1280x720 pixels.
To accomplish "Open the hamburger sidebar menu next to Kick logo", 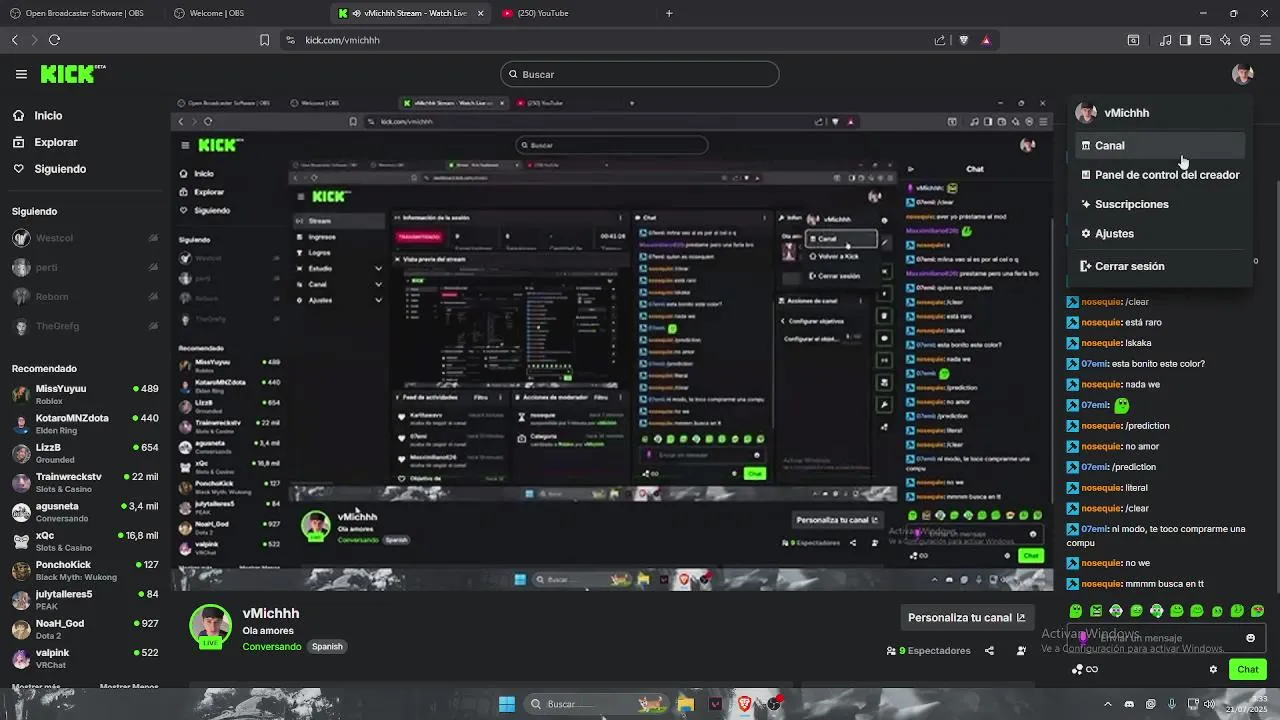I will click(21, 74).
